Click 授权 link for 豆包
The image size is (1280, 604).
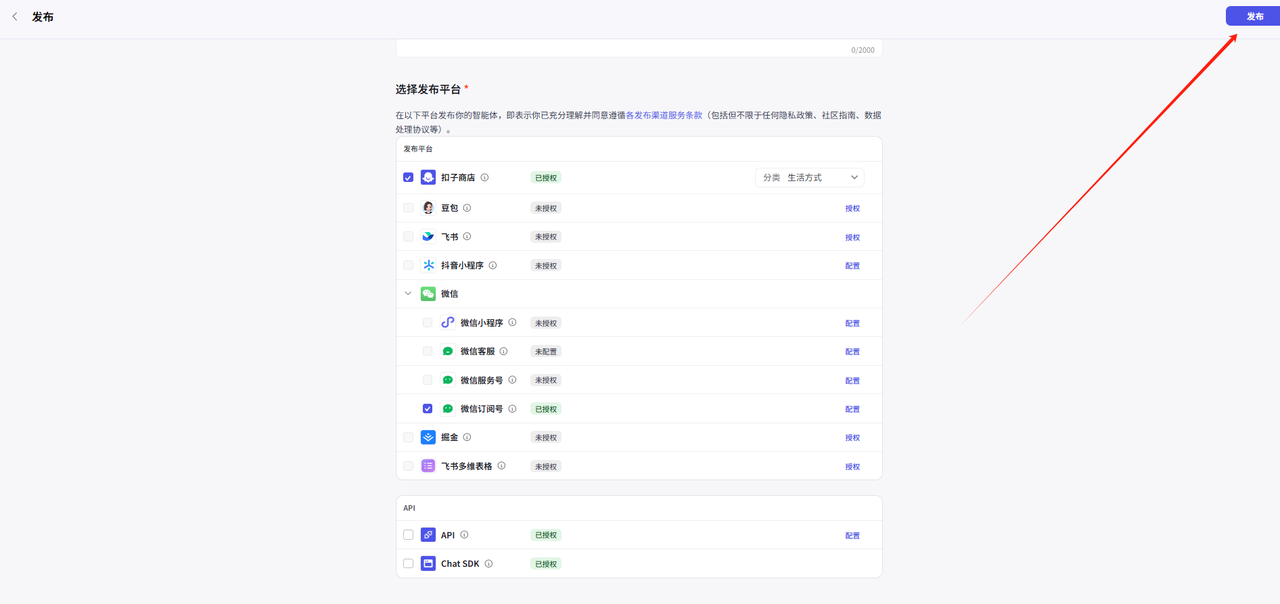(x=852, y=209)
